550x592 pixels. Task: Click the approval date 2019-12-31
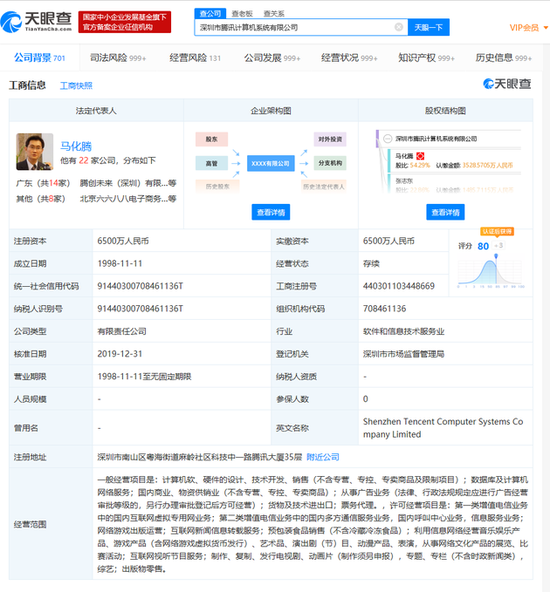[120, 354]
